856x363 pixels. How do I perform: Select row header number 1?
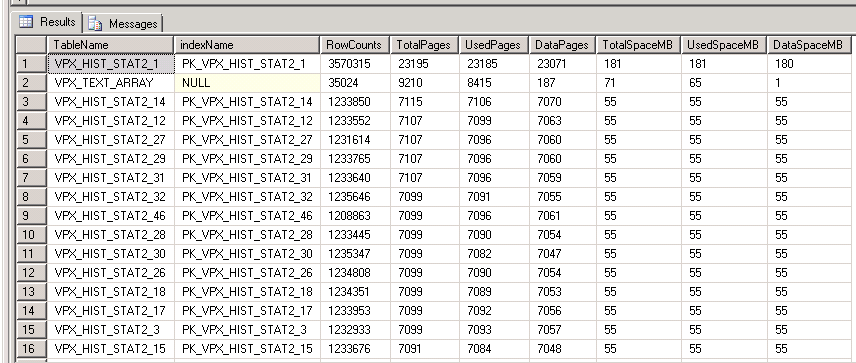tap(31, 64)
